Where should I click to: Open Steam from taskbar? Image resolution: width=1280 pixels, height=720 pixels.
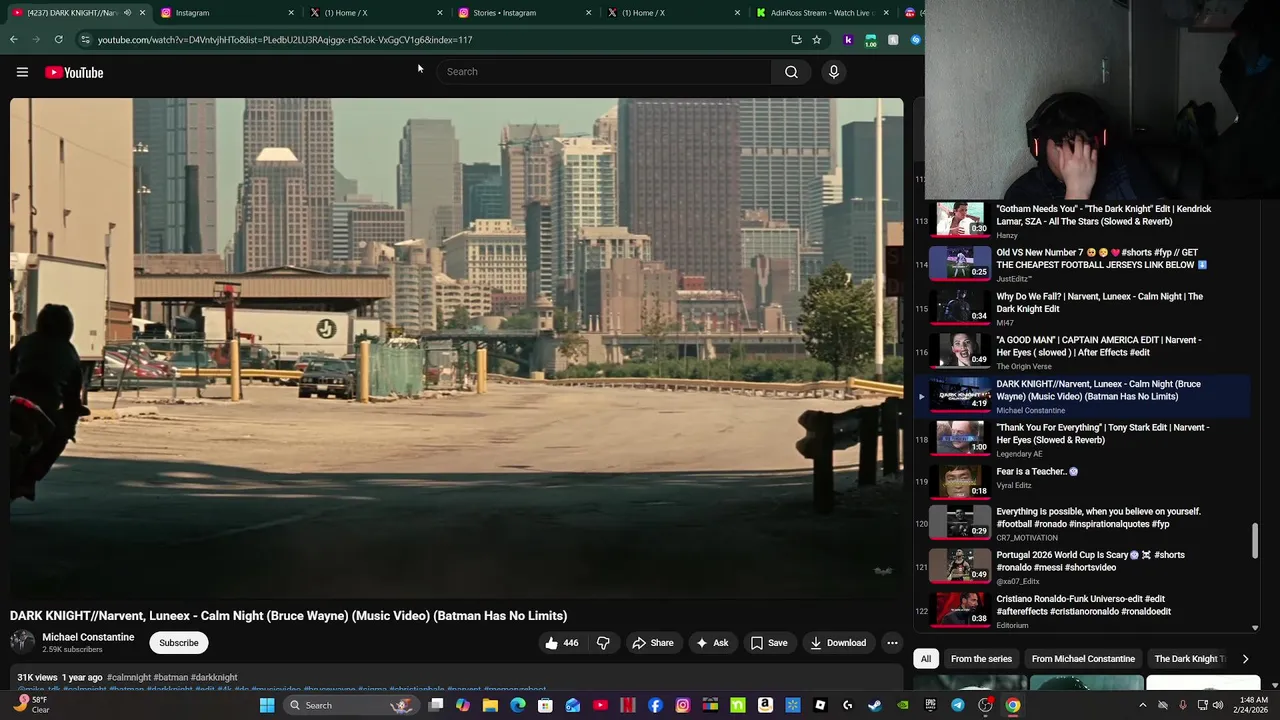(x=875, y=705)
